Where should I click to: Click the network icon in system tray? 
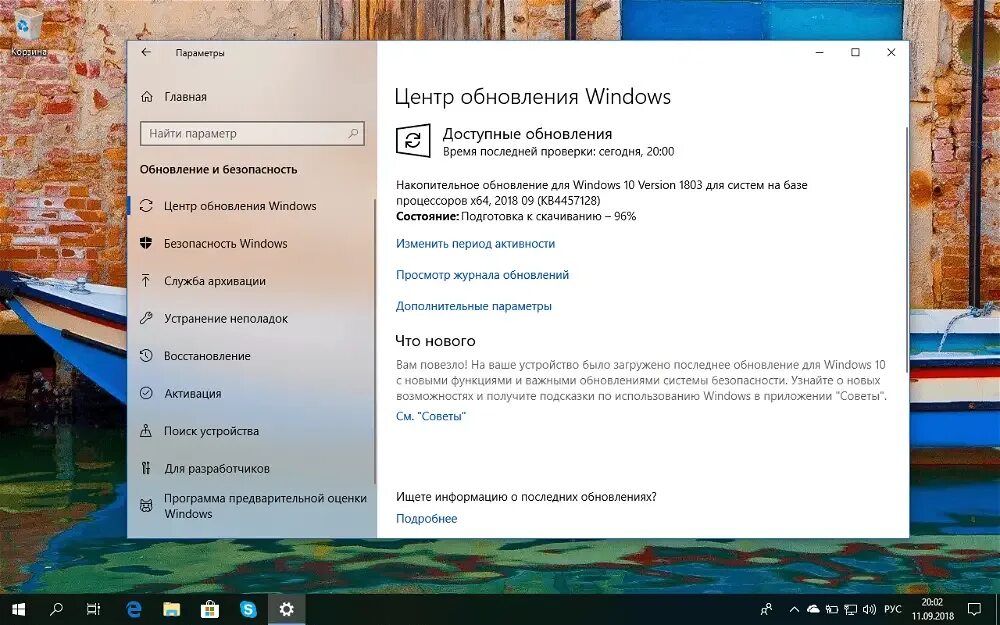[x=851, y=609]
